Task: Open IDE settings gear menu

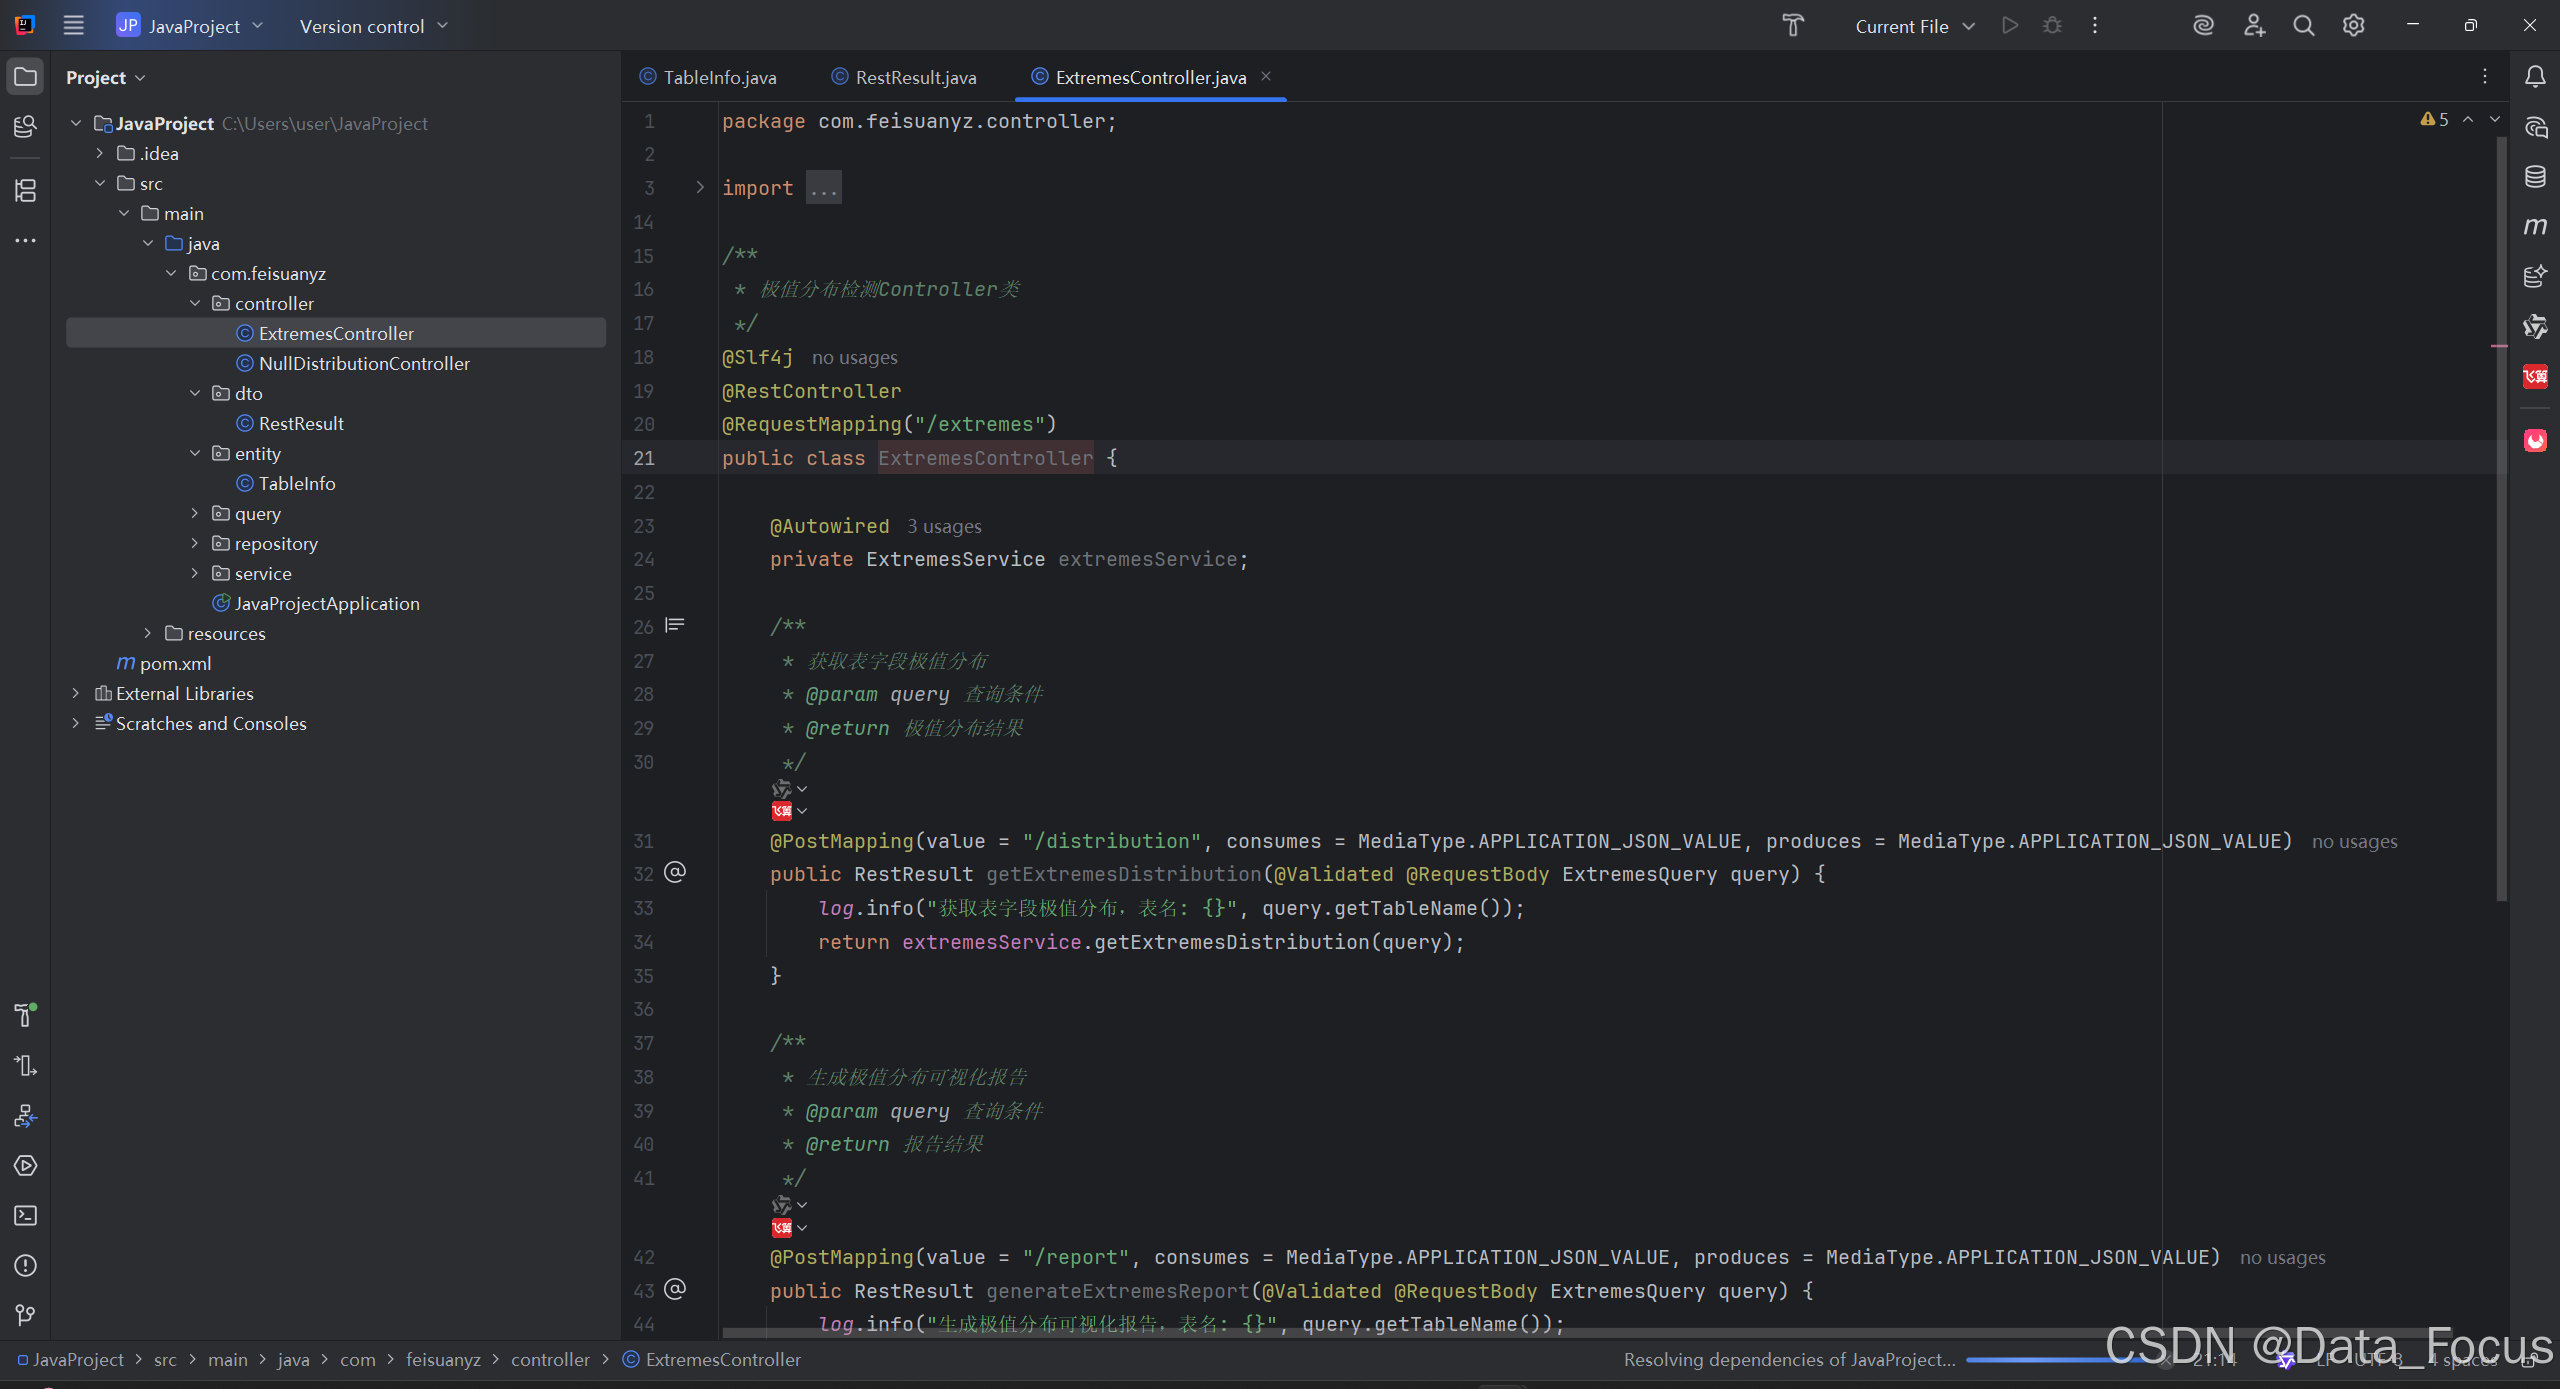Action: coord(2354,26)
